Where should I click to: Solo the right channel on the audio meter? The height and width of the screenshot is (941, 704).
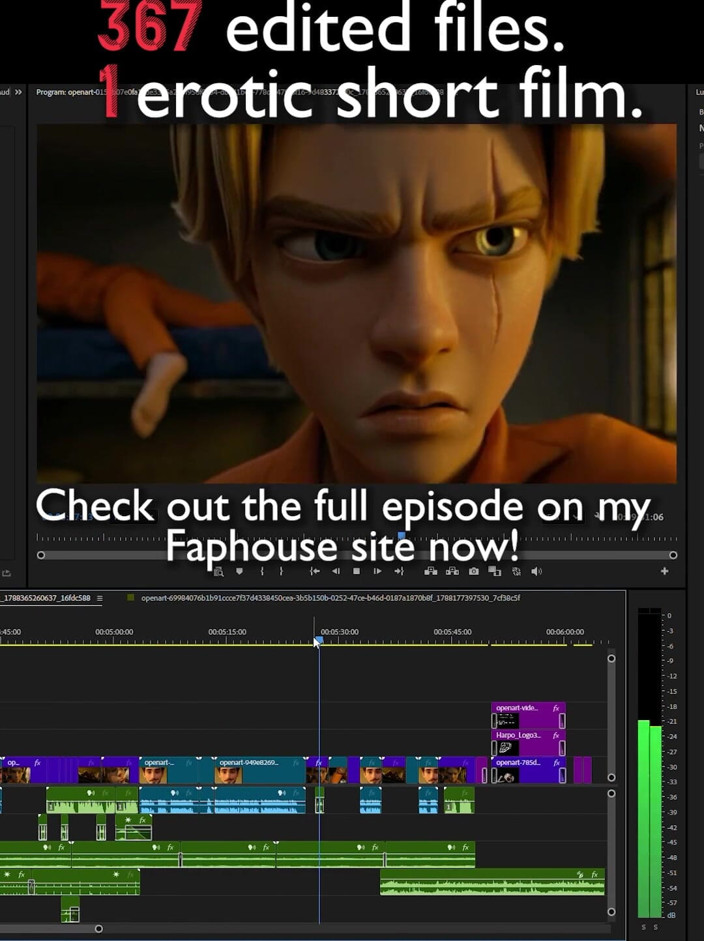[655, 927]
